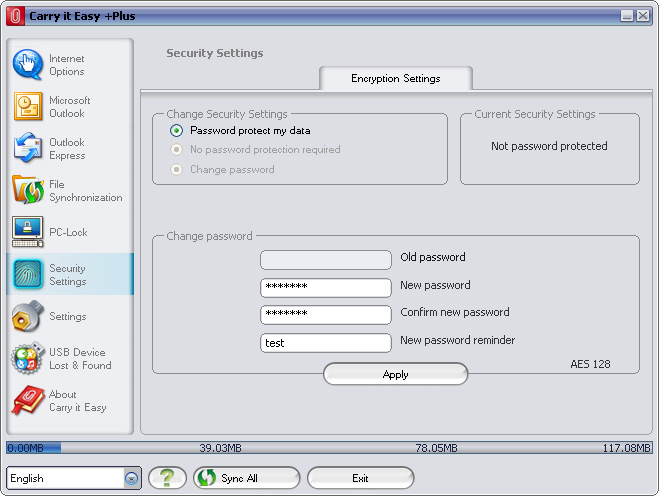The image size is (659, 496).
Task: Click the 78.05MB capacity marker
Action: coord(436,448)
